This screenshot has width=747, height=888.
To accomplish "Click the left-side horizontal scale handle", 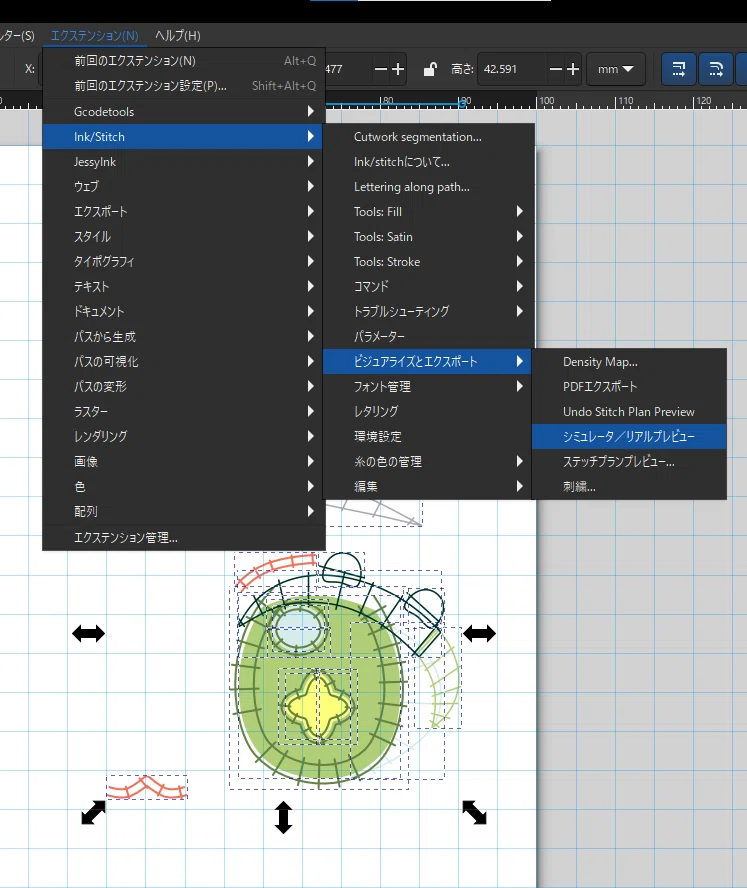I will (88, 633).
